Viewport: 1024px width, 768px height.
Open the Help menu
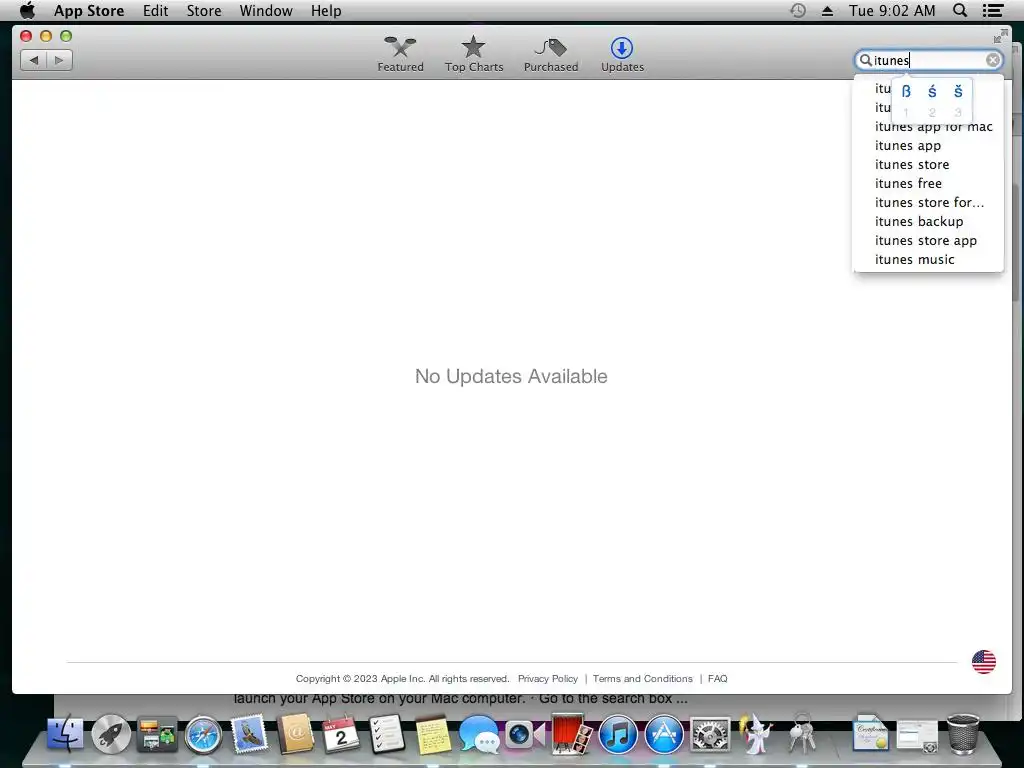pyautogui.click(x=326, y=10)
